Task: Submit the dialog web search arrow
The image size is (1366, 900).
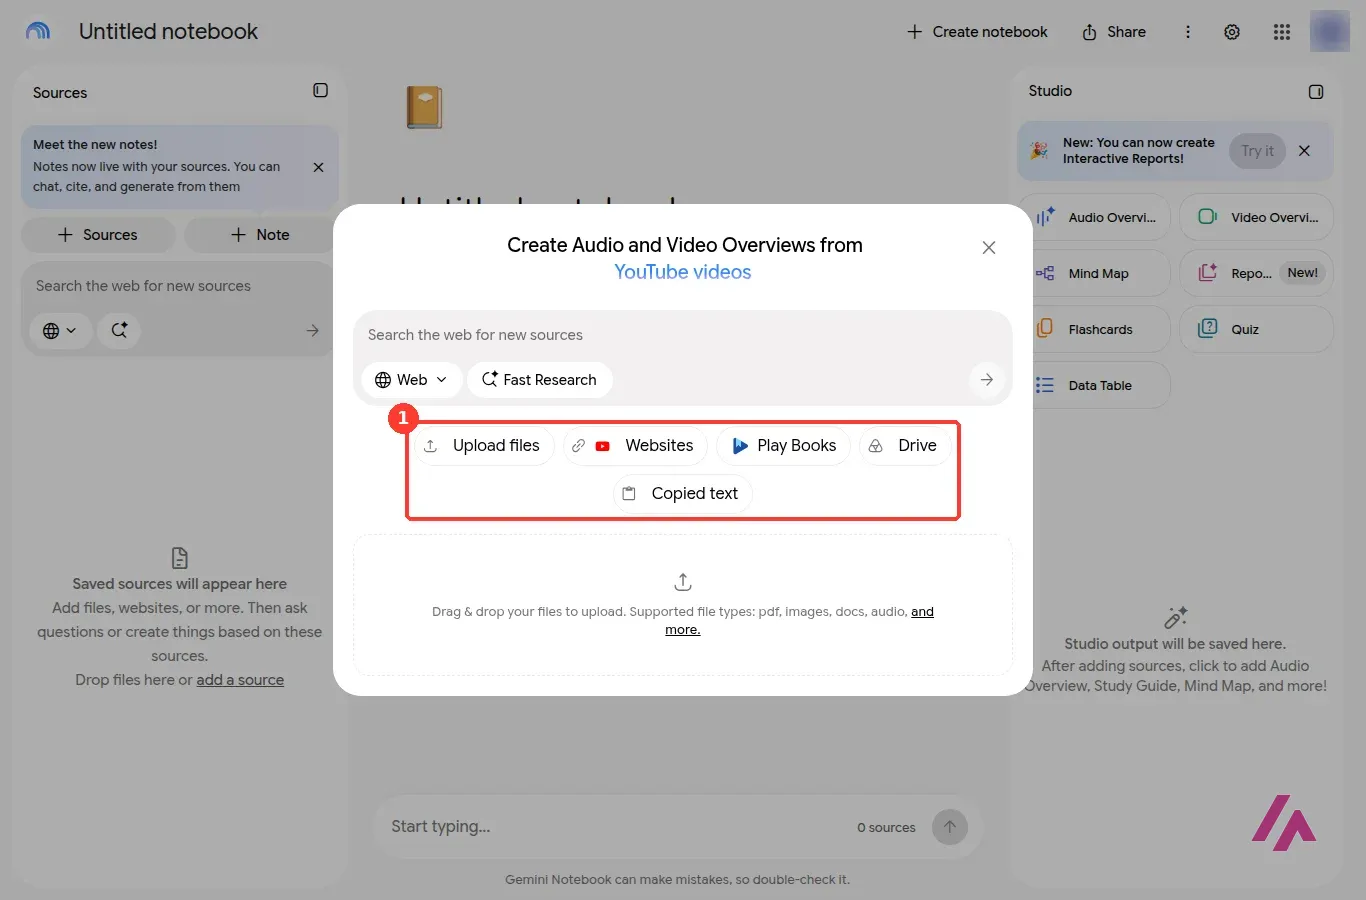Action: 987,380
